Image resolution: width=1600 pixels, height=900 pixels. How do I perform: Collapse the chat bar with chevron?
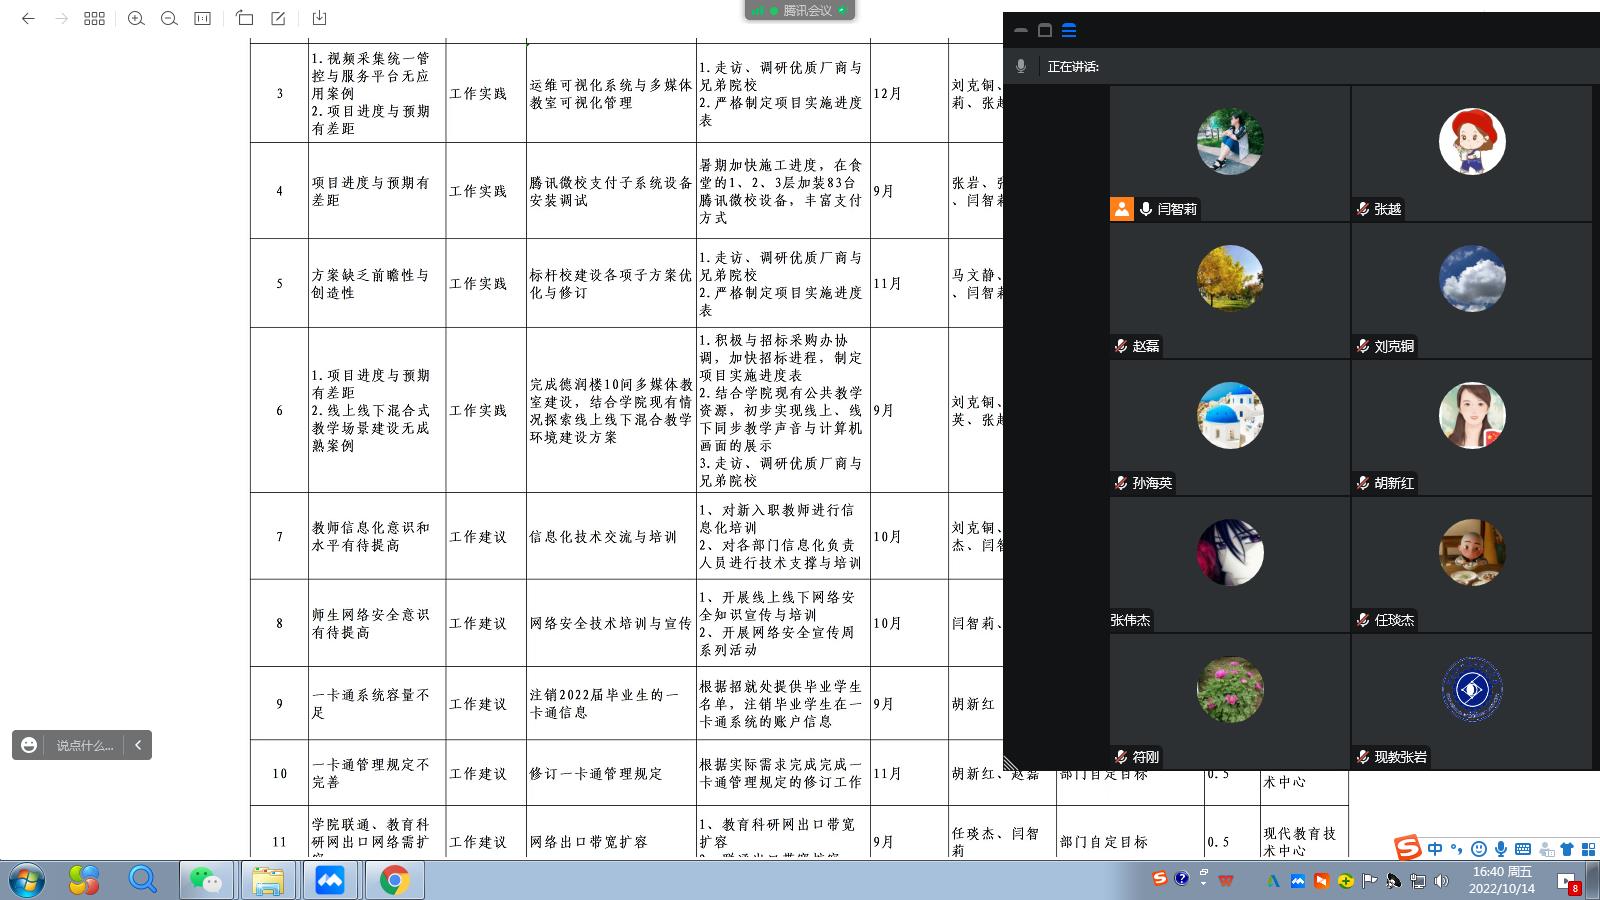[138, 745]
